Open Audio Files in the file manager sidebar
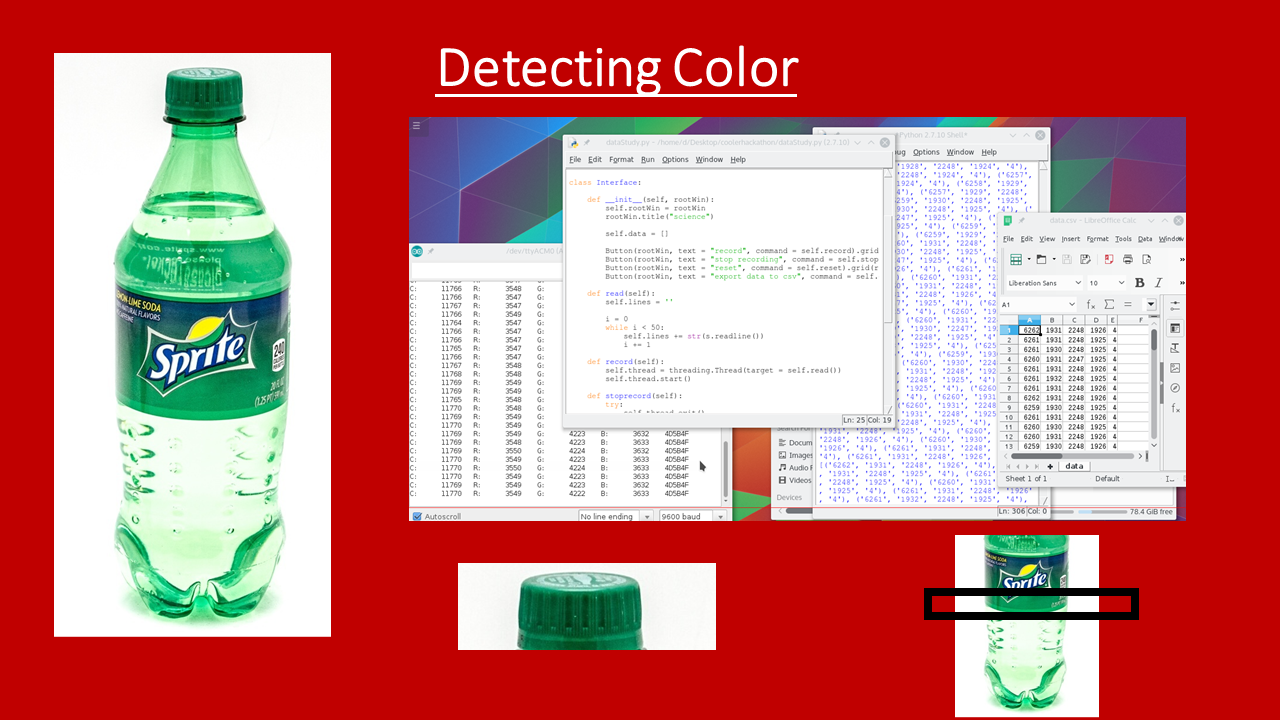 pos(795,467)
